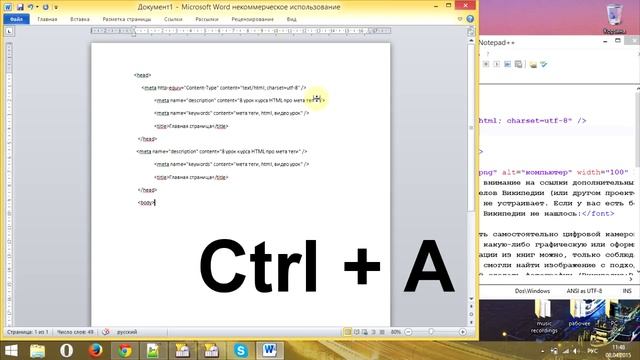Screen dimensions: 640x360
Task: Save the document using the Quick Access icon
Action: pyautogui.click(x=20, y=7)
